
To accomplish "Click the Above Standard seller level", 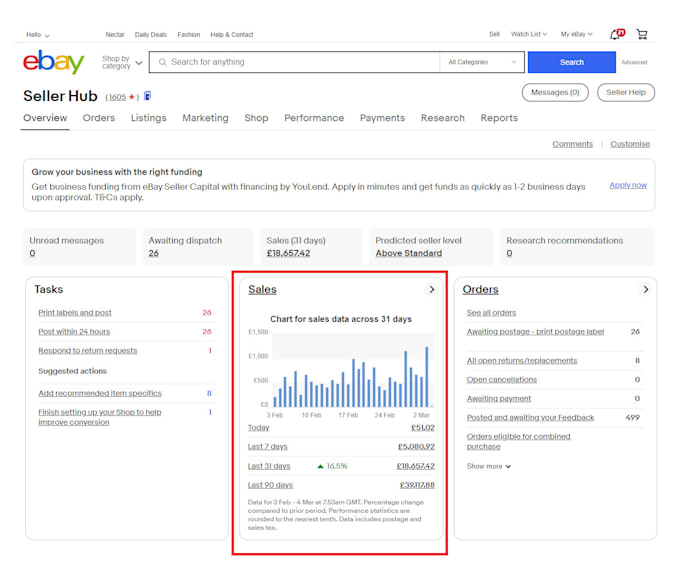I will coord(409,253).
